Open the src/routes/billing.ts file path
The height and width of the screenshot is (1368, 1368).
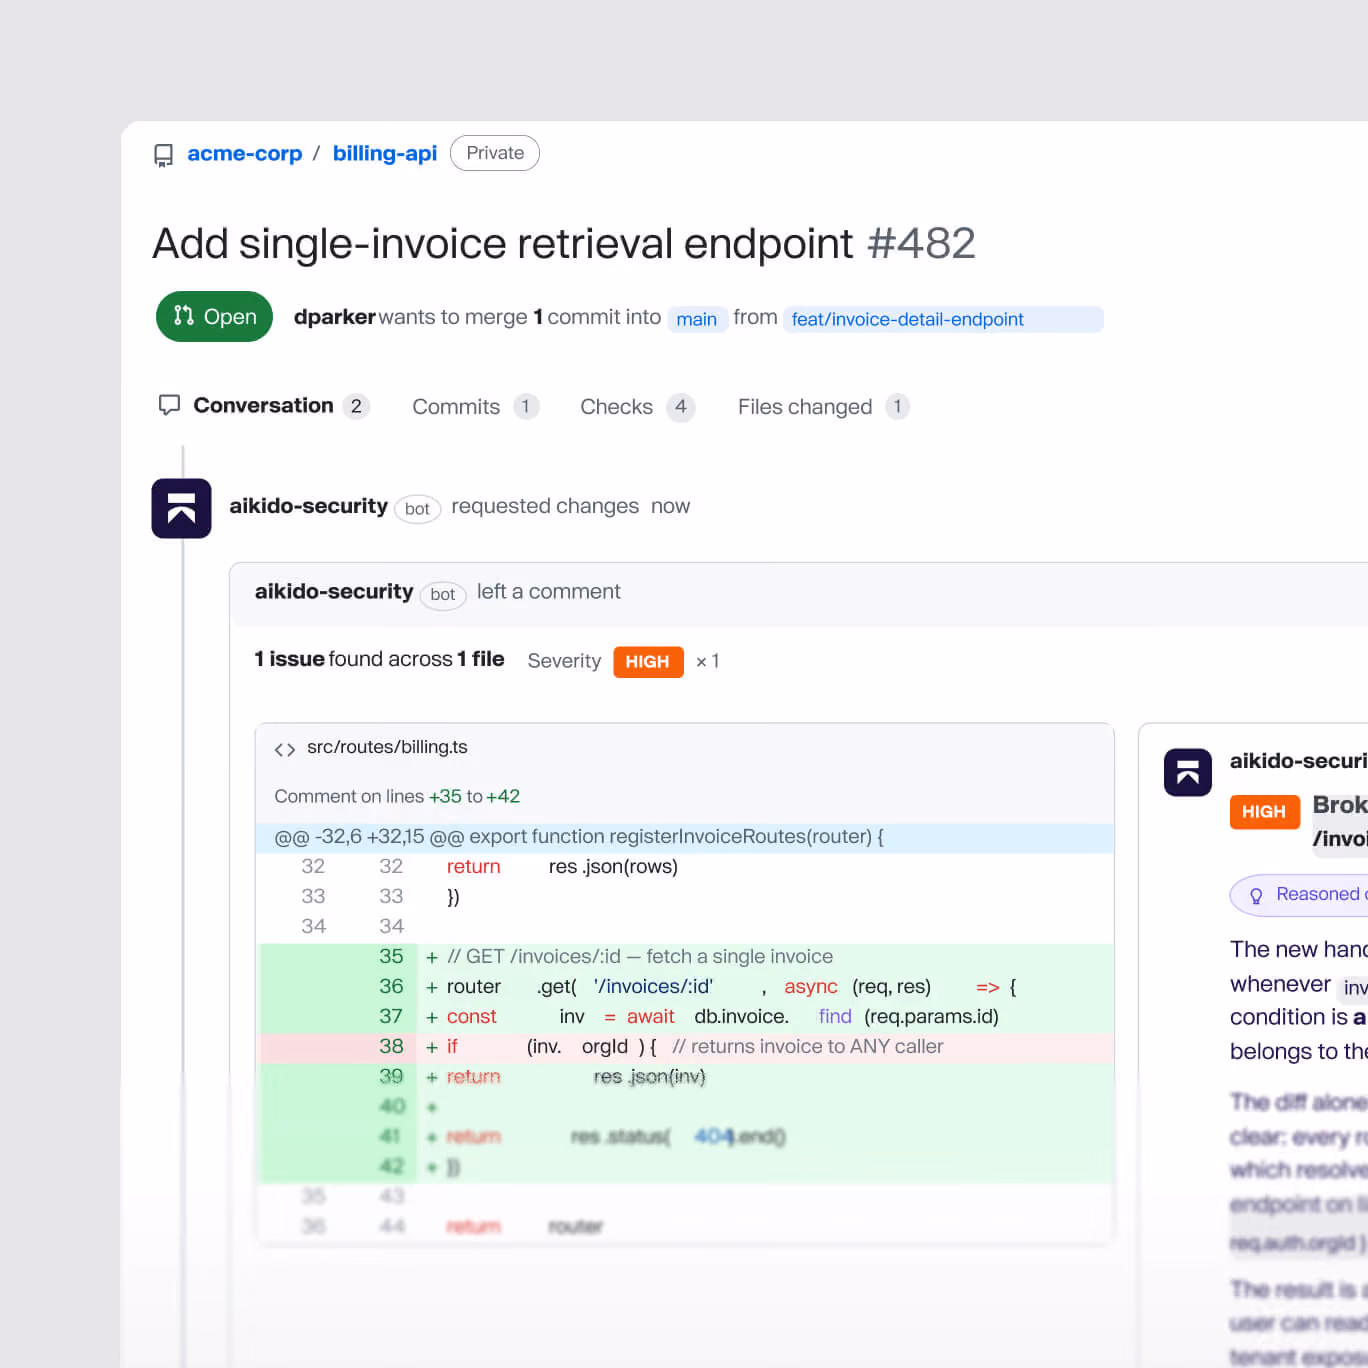[x=387, y=747]
